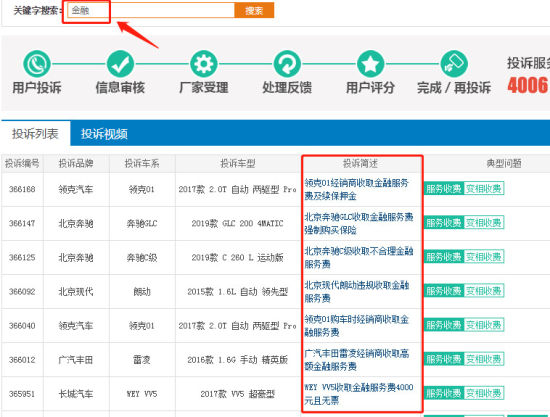Select complaint number 366012
This screenshot has width=550, height=417.
pos(22,359)
